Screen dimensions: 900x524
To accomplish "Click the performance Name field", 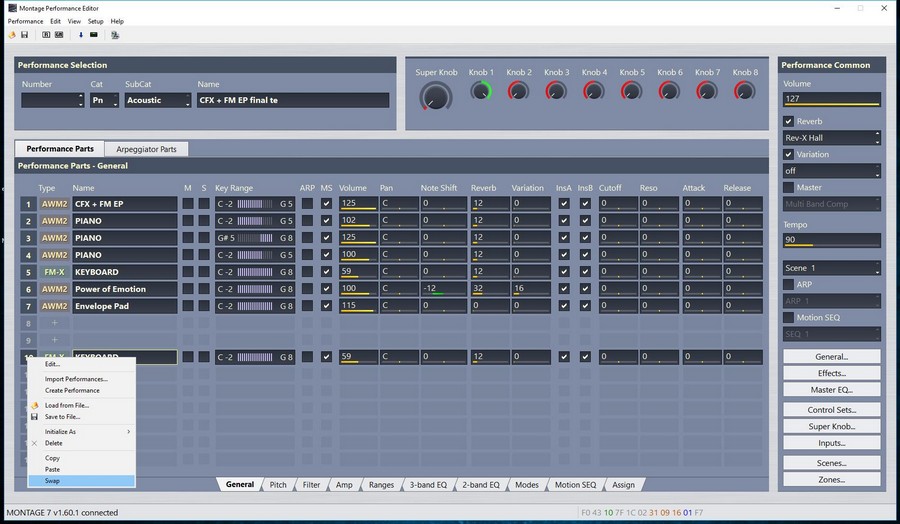I will (x=293, y=100).
